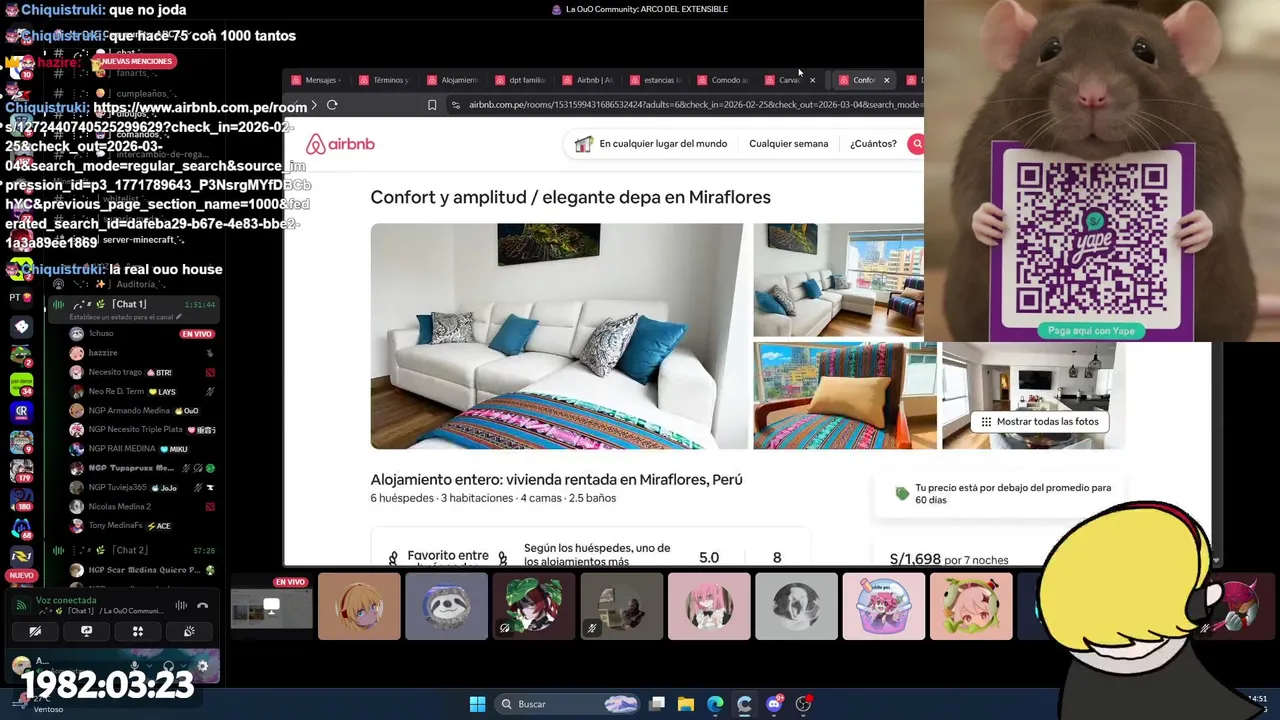The image size is (1280, 720).
Task: Open File Explorer from the taskbar
Action: 686,704
